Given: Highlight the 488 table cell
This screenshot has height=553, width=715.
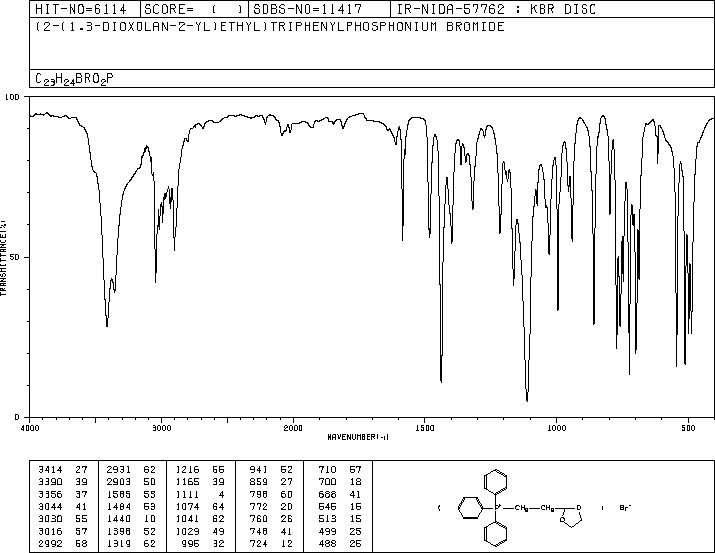Looking at the screenshot, I should coord(327,544).
